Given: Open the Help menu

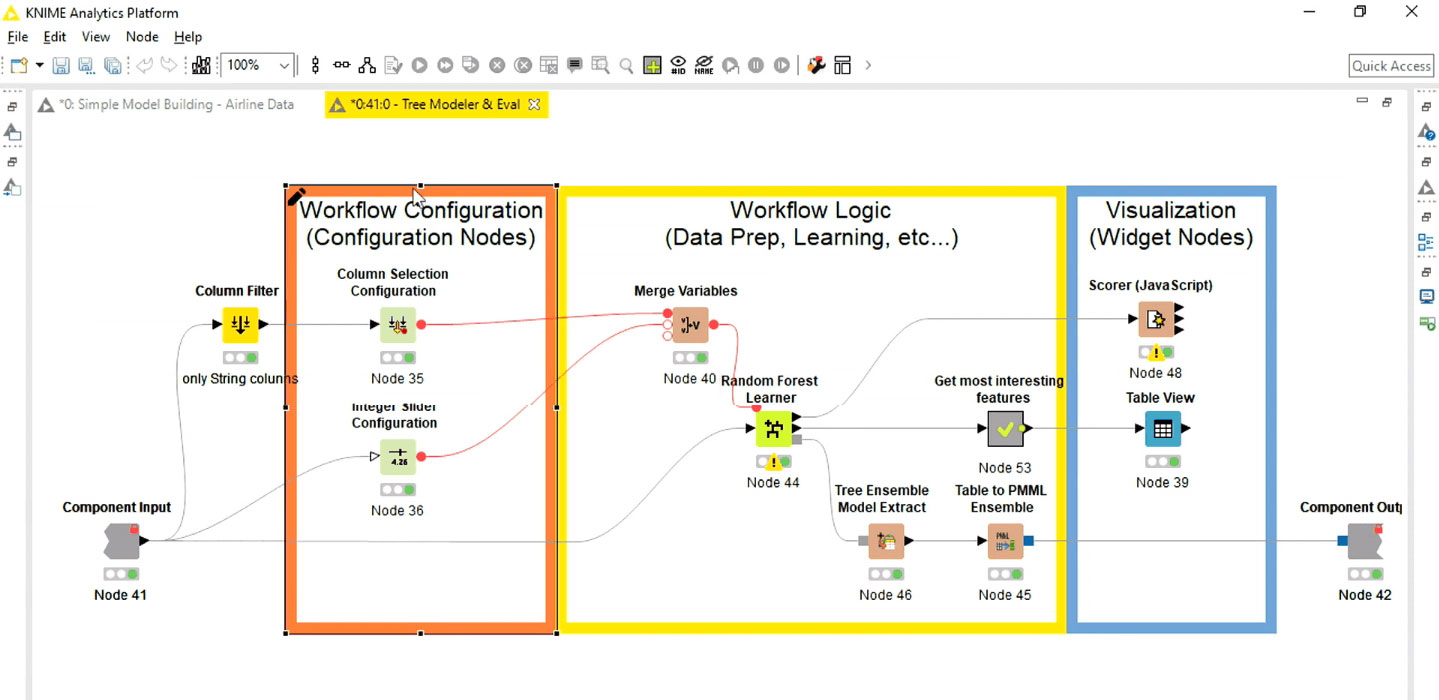Looking at the screenshot, I should (188, 37).
